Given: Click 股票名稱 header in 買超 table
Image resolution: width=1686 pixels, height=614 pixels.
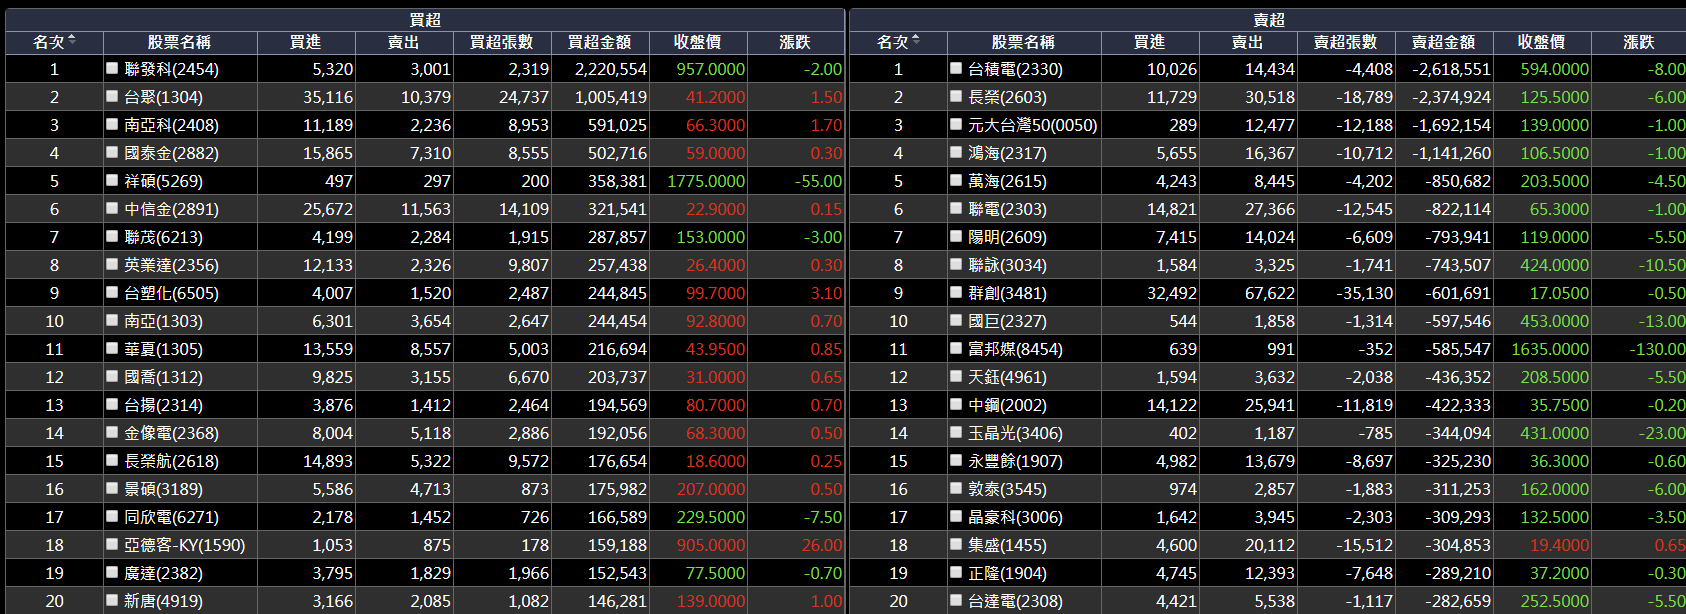Looking at the screenshot, I should click(x=180, y=42).
